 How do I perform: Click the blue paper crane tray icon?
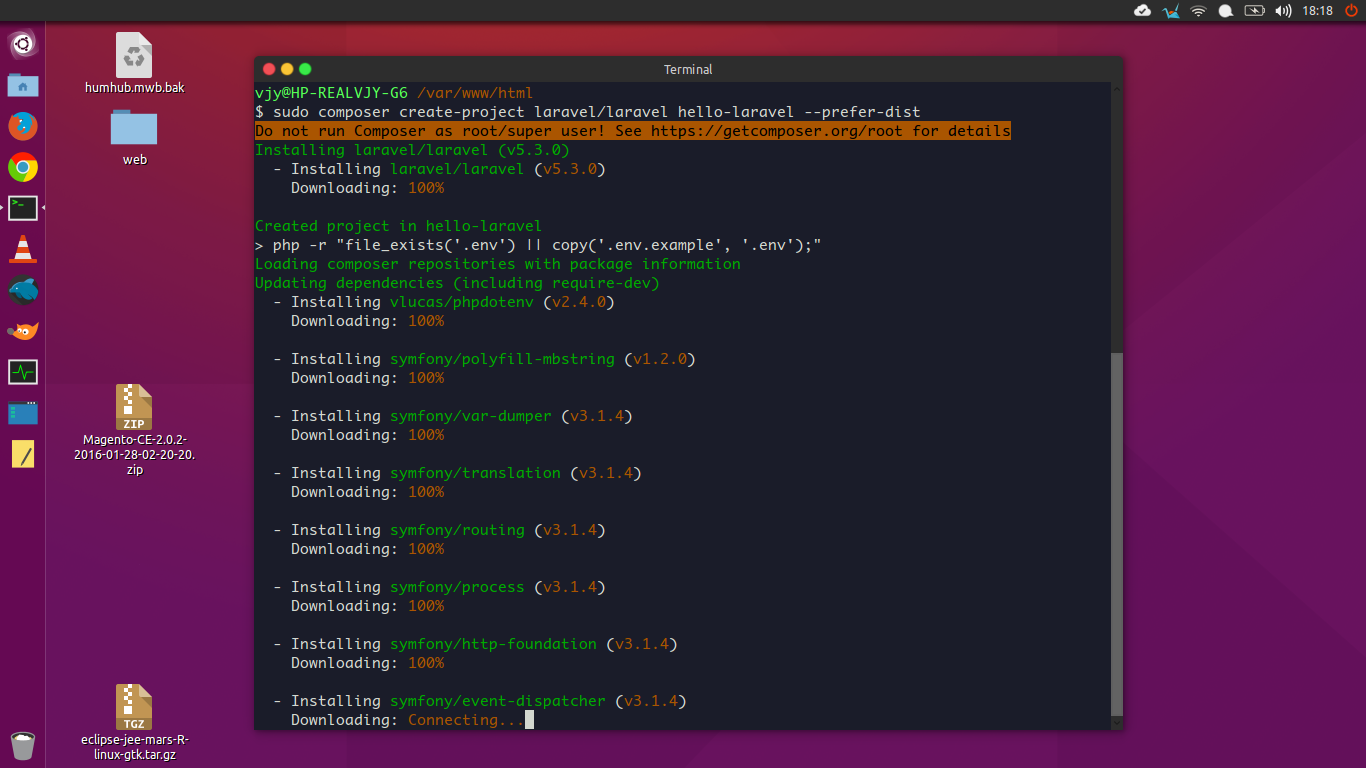point(1171,11)
